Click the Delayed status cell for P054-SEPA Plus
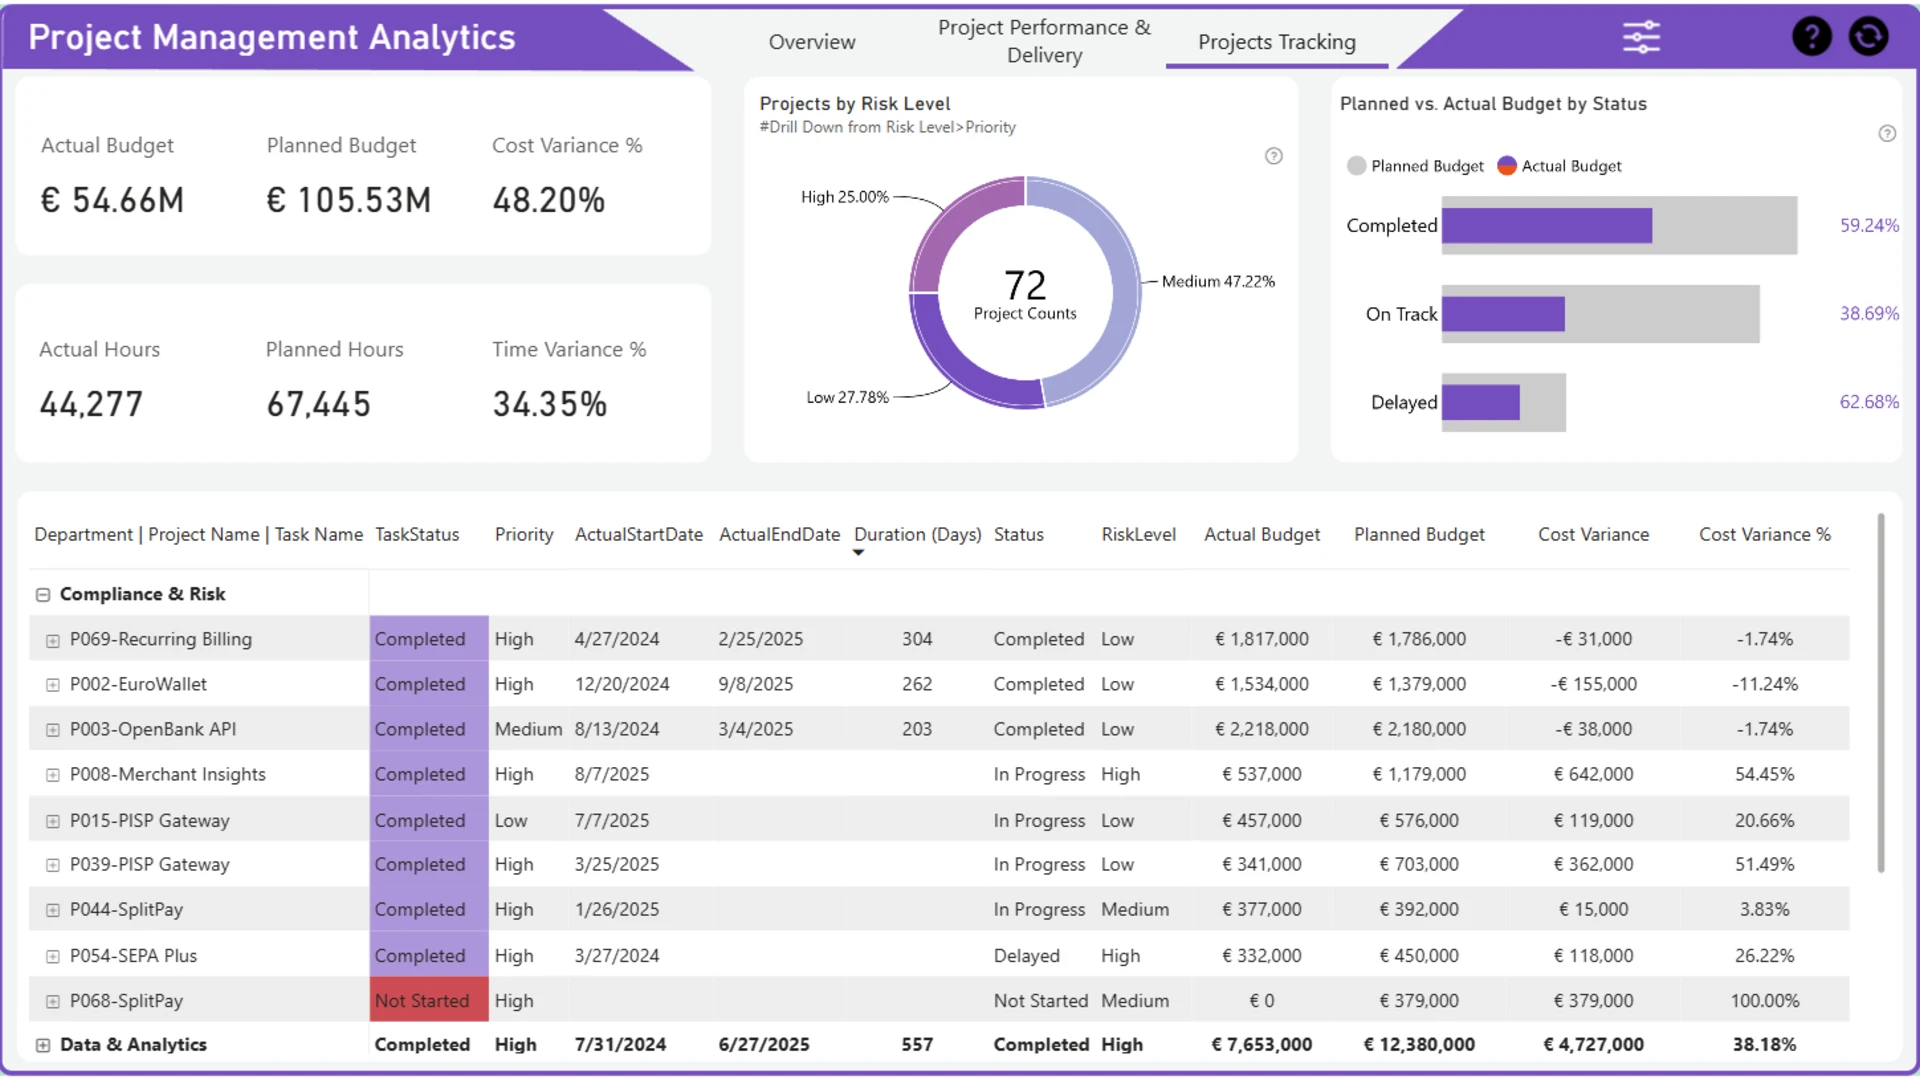This screenshot has width=1920, height=1080. [x=1026, y=956]
